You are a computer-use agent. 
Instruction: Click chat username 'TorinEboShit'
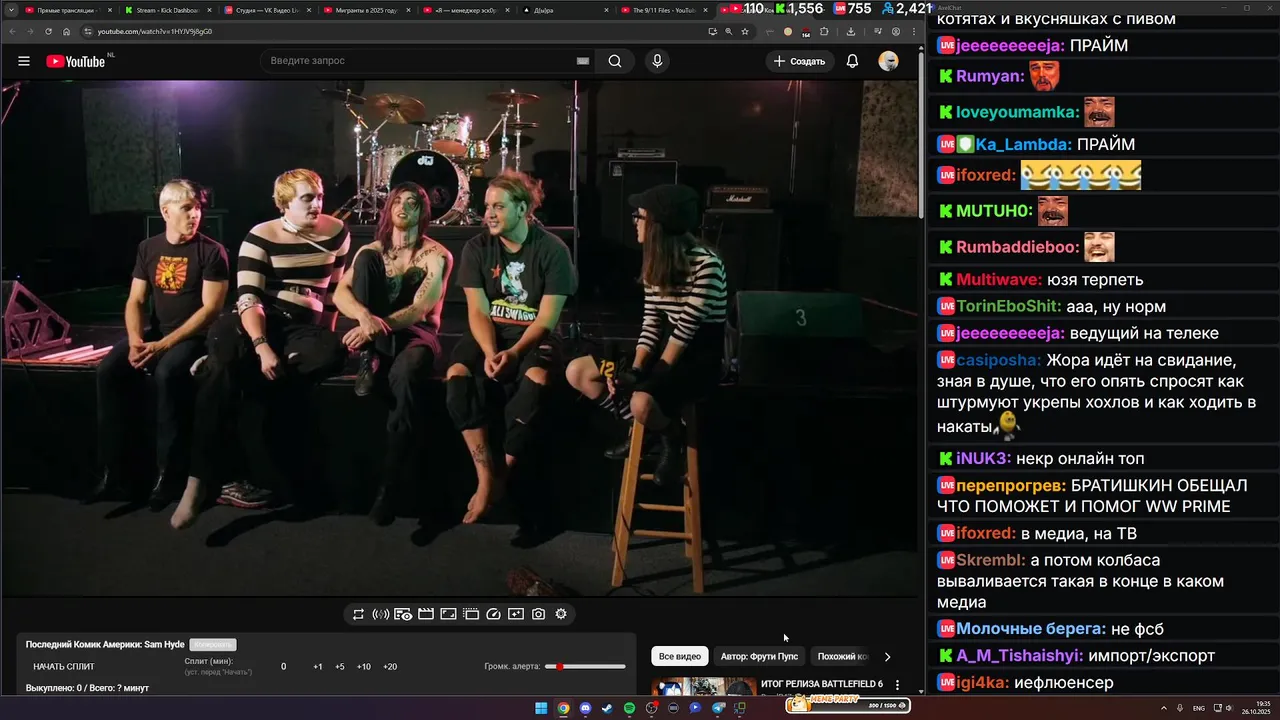click(1009, 306)
